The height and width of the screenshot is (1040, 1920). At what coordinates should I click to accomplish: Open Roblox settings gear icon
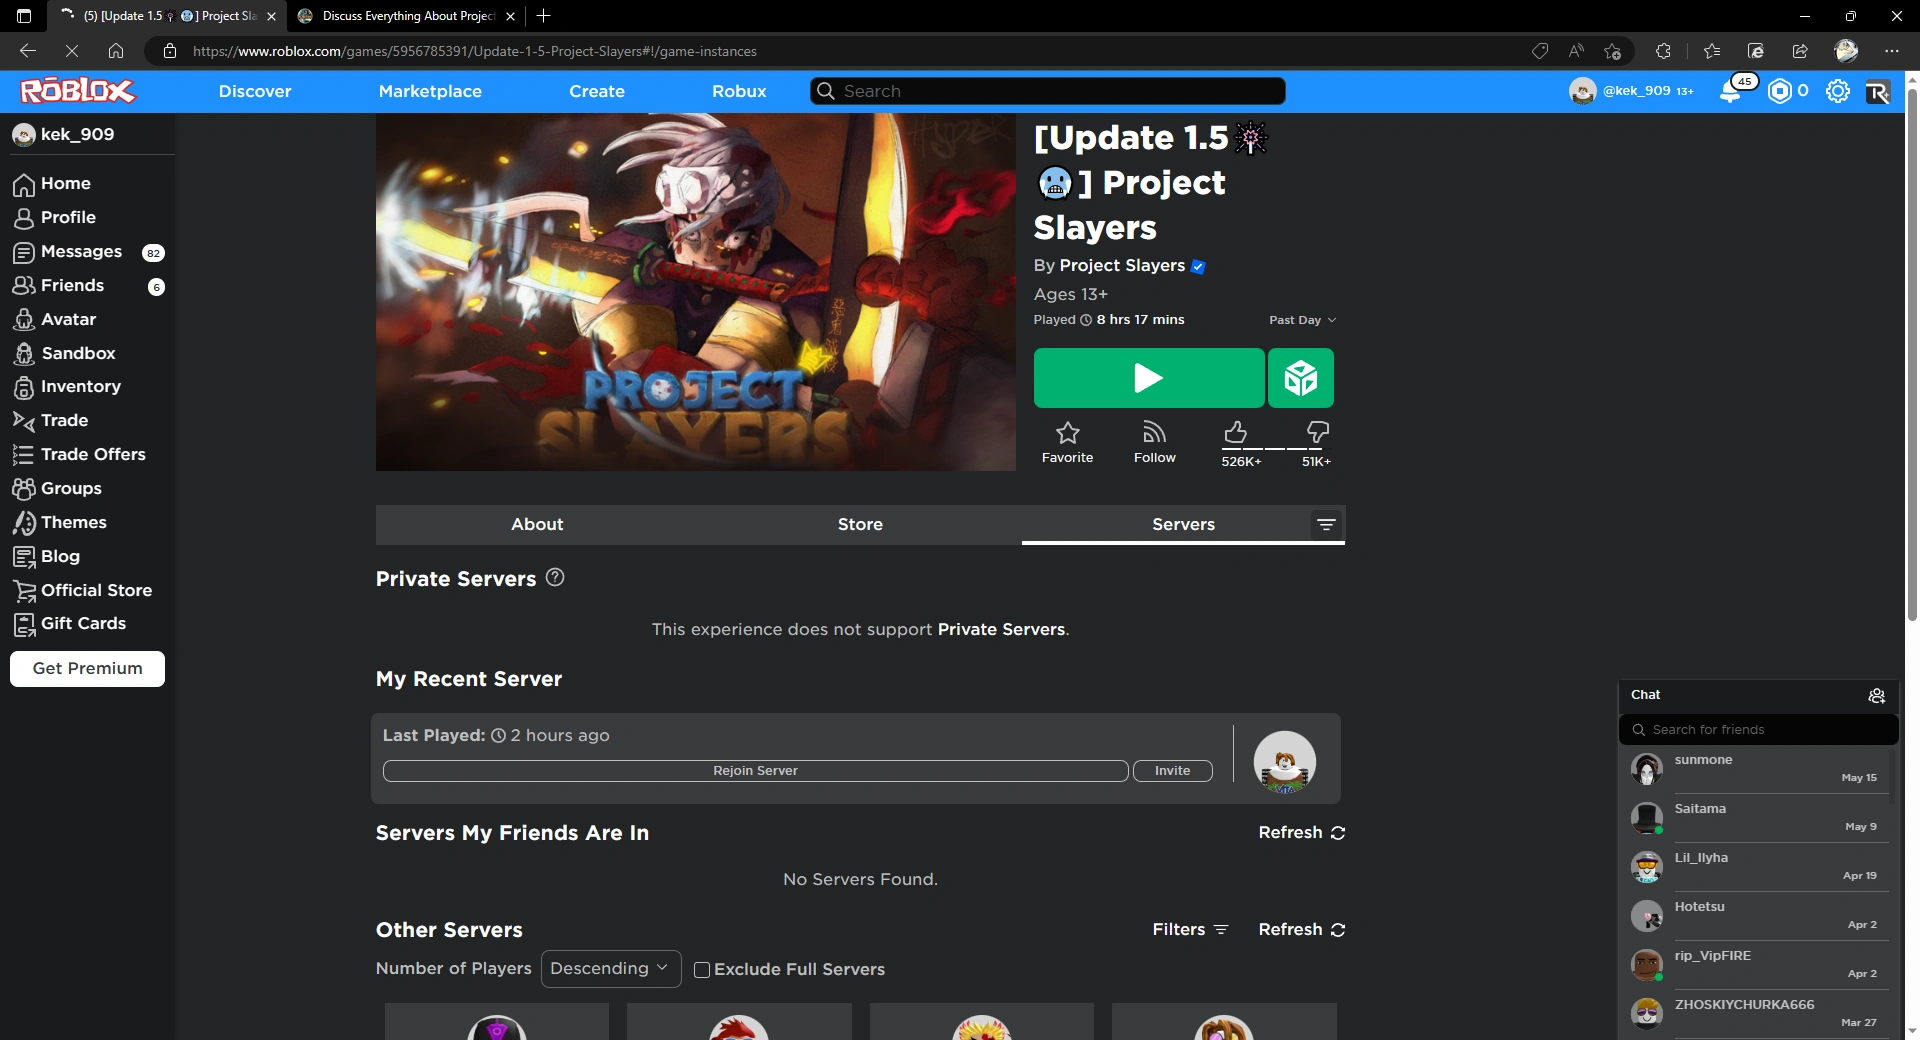(x=1838, y=91)
